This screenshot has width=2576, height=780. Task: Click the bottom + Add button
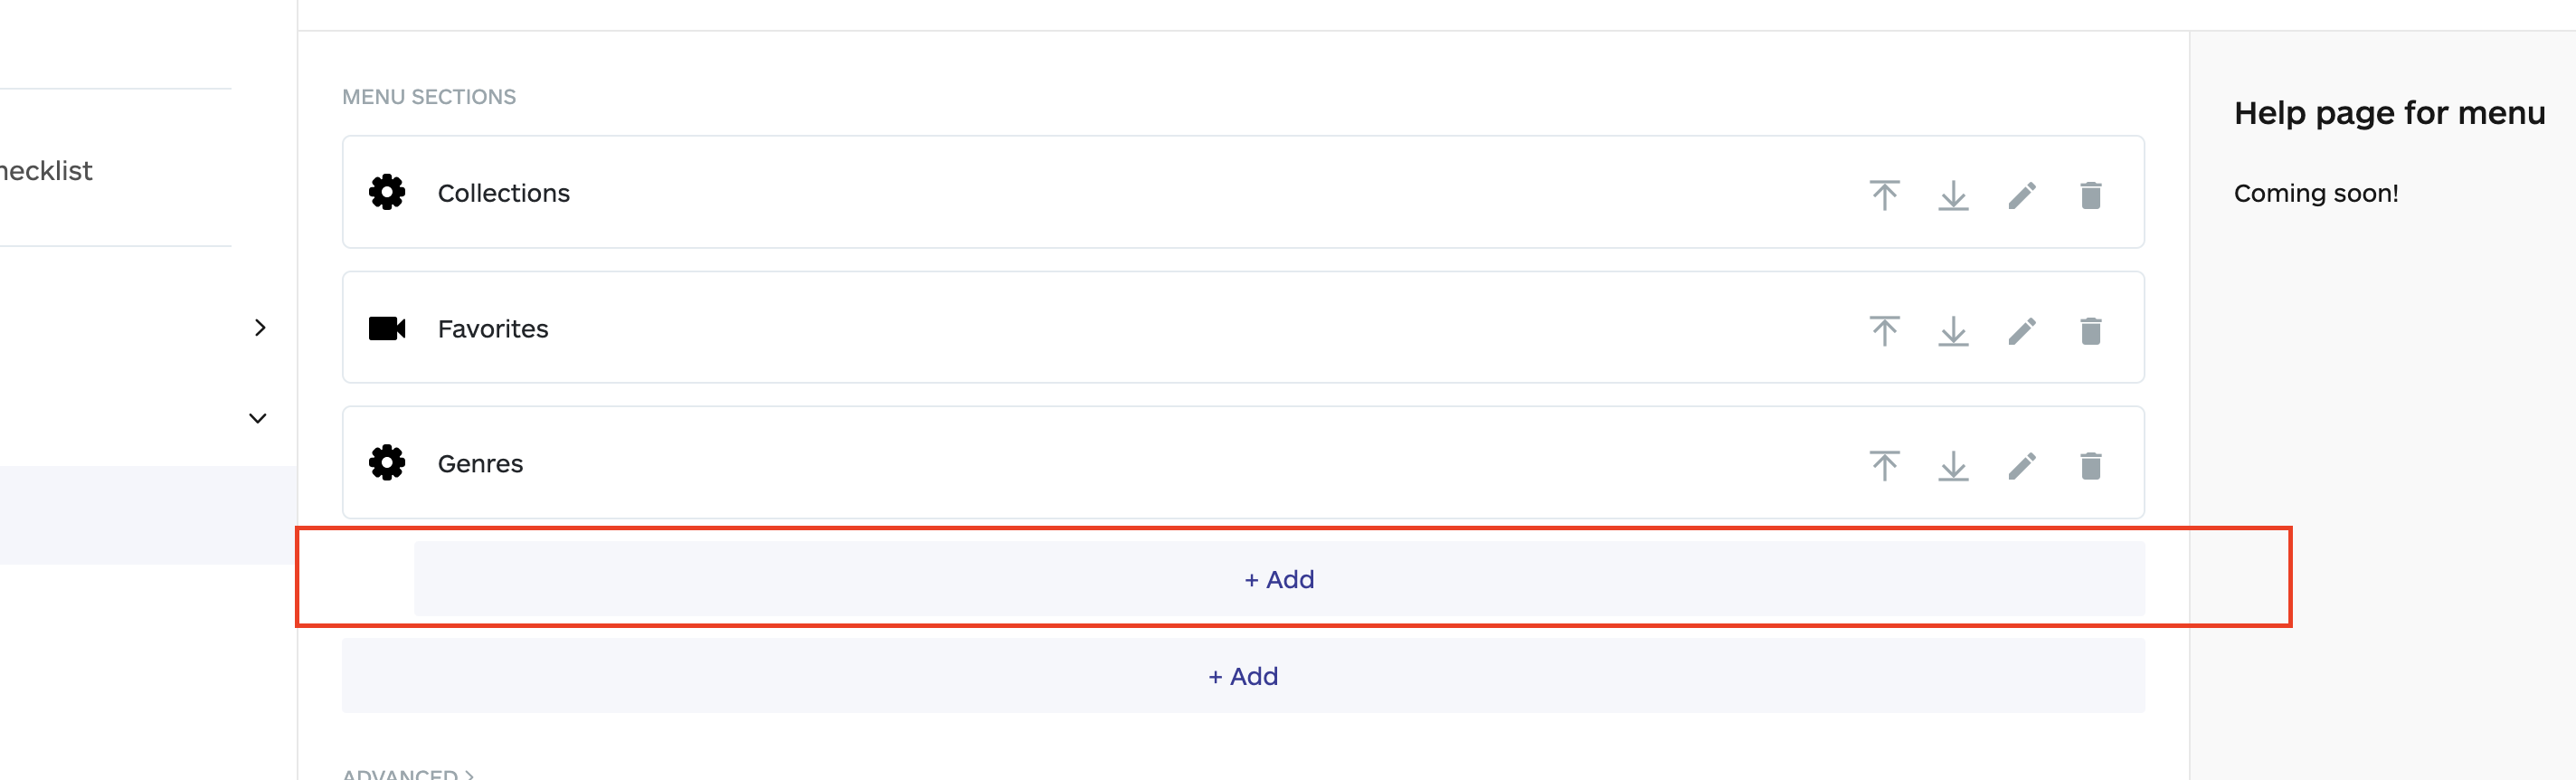pyautogui.click(x=1243, y=676)
